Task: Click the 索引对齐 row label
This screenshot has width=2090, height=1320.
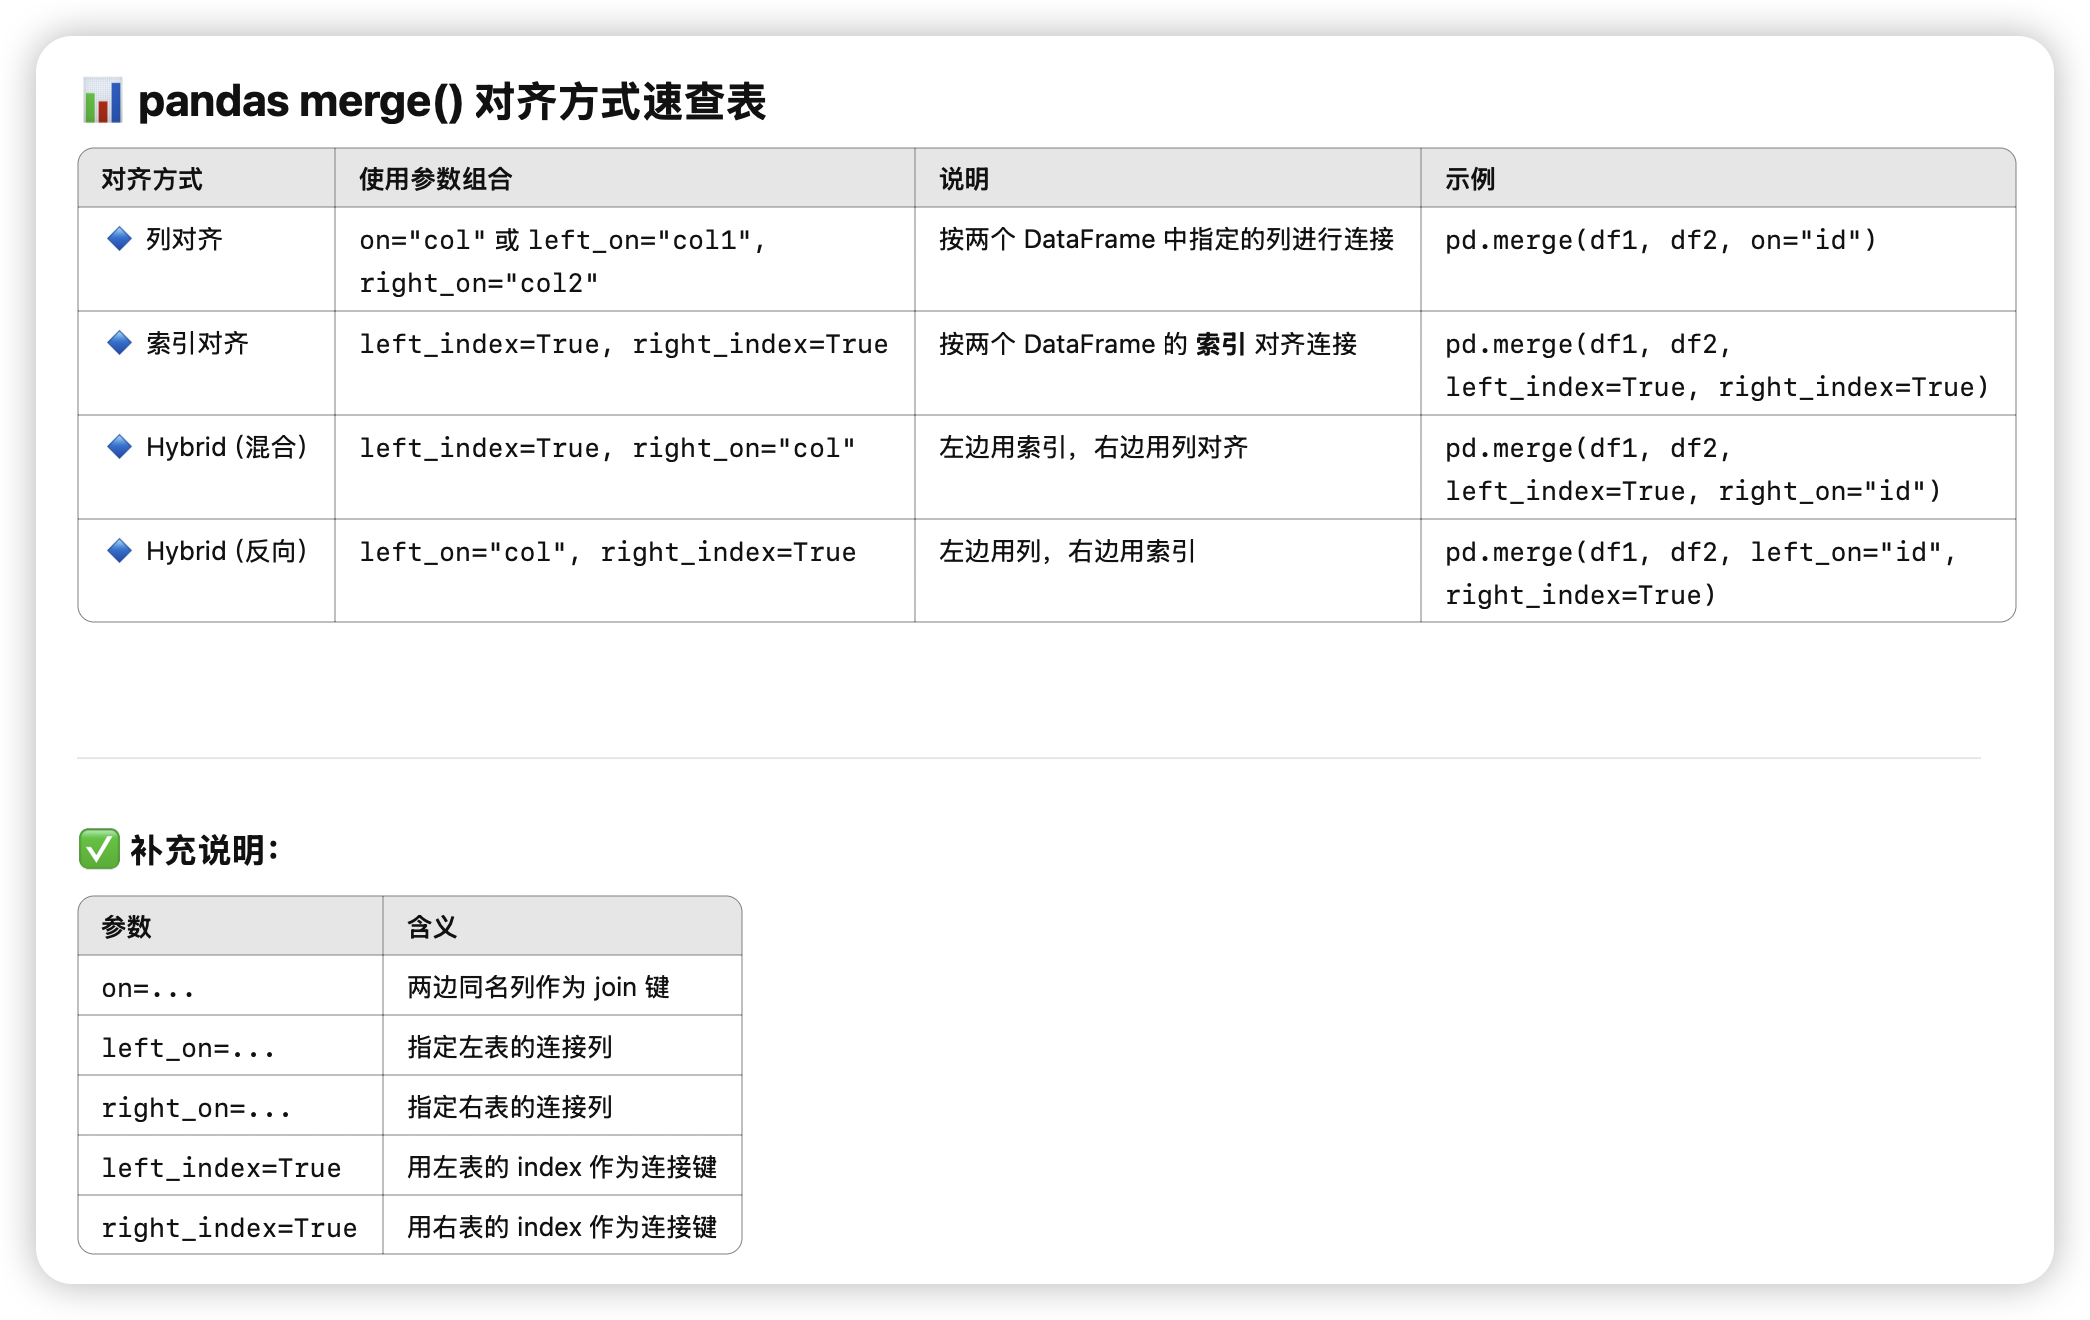Action: pyautogui.click(x=197, y=343)
